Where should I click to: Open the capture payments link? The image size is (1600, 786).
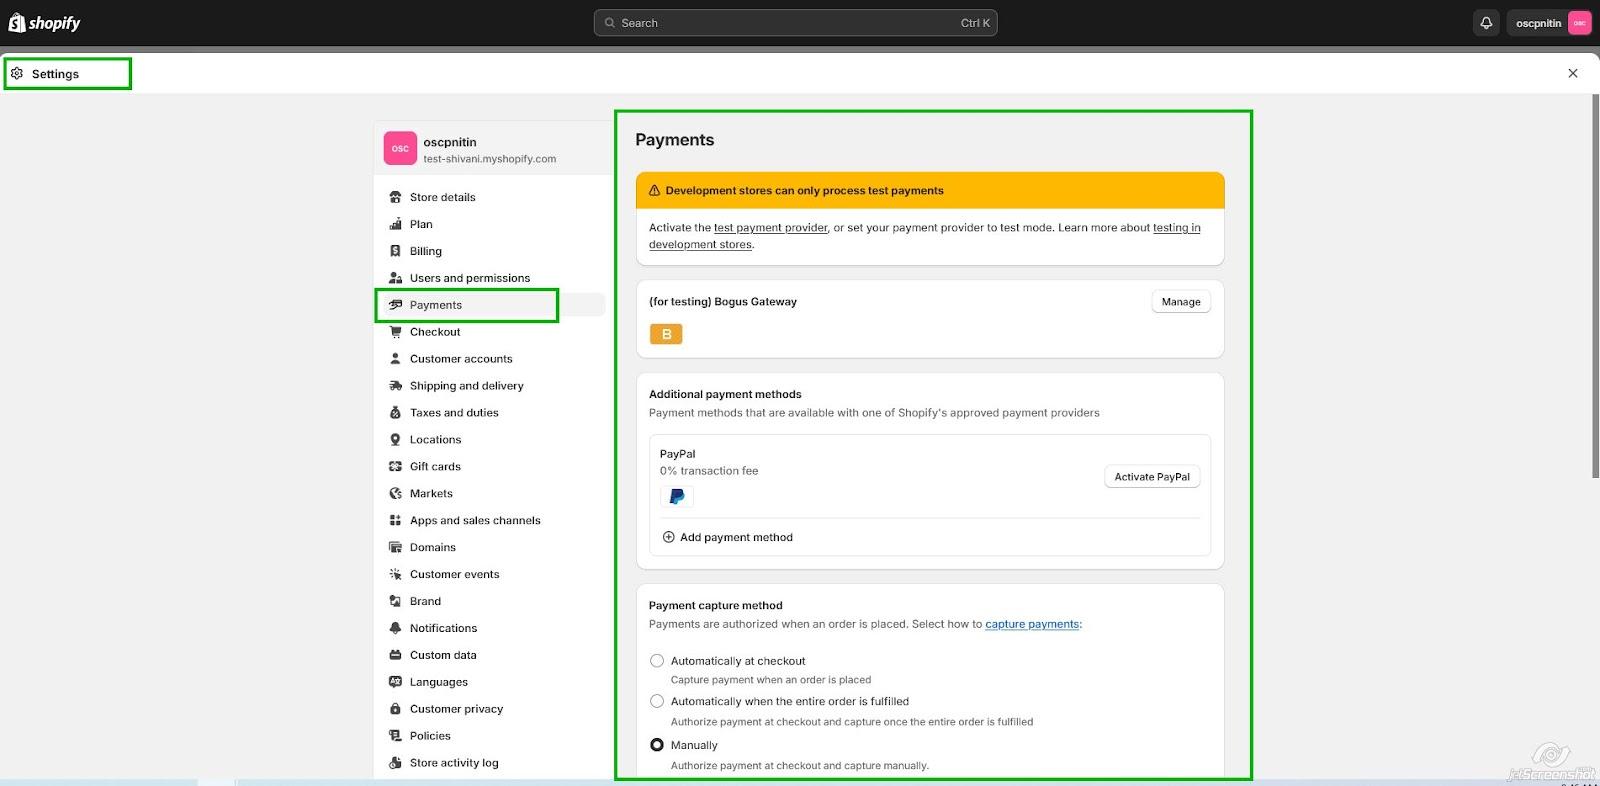point(1032,624)
